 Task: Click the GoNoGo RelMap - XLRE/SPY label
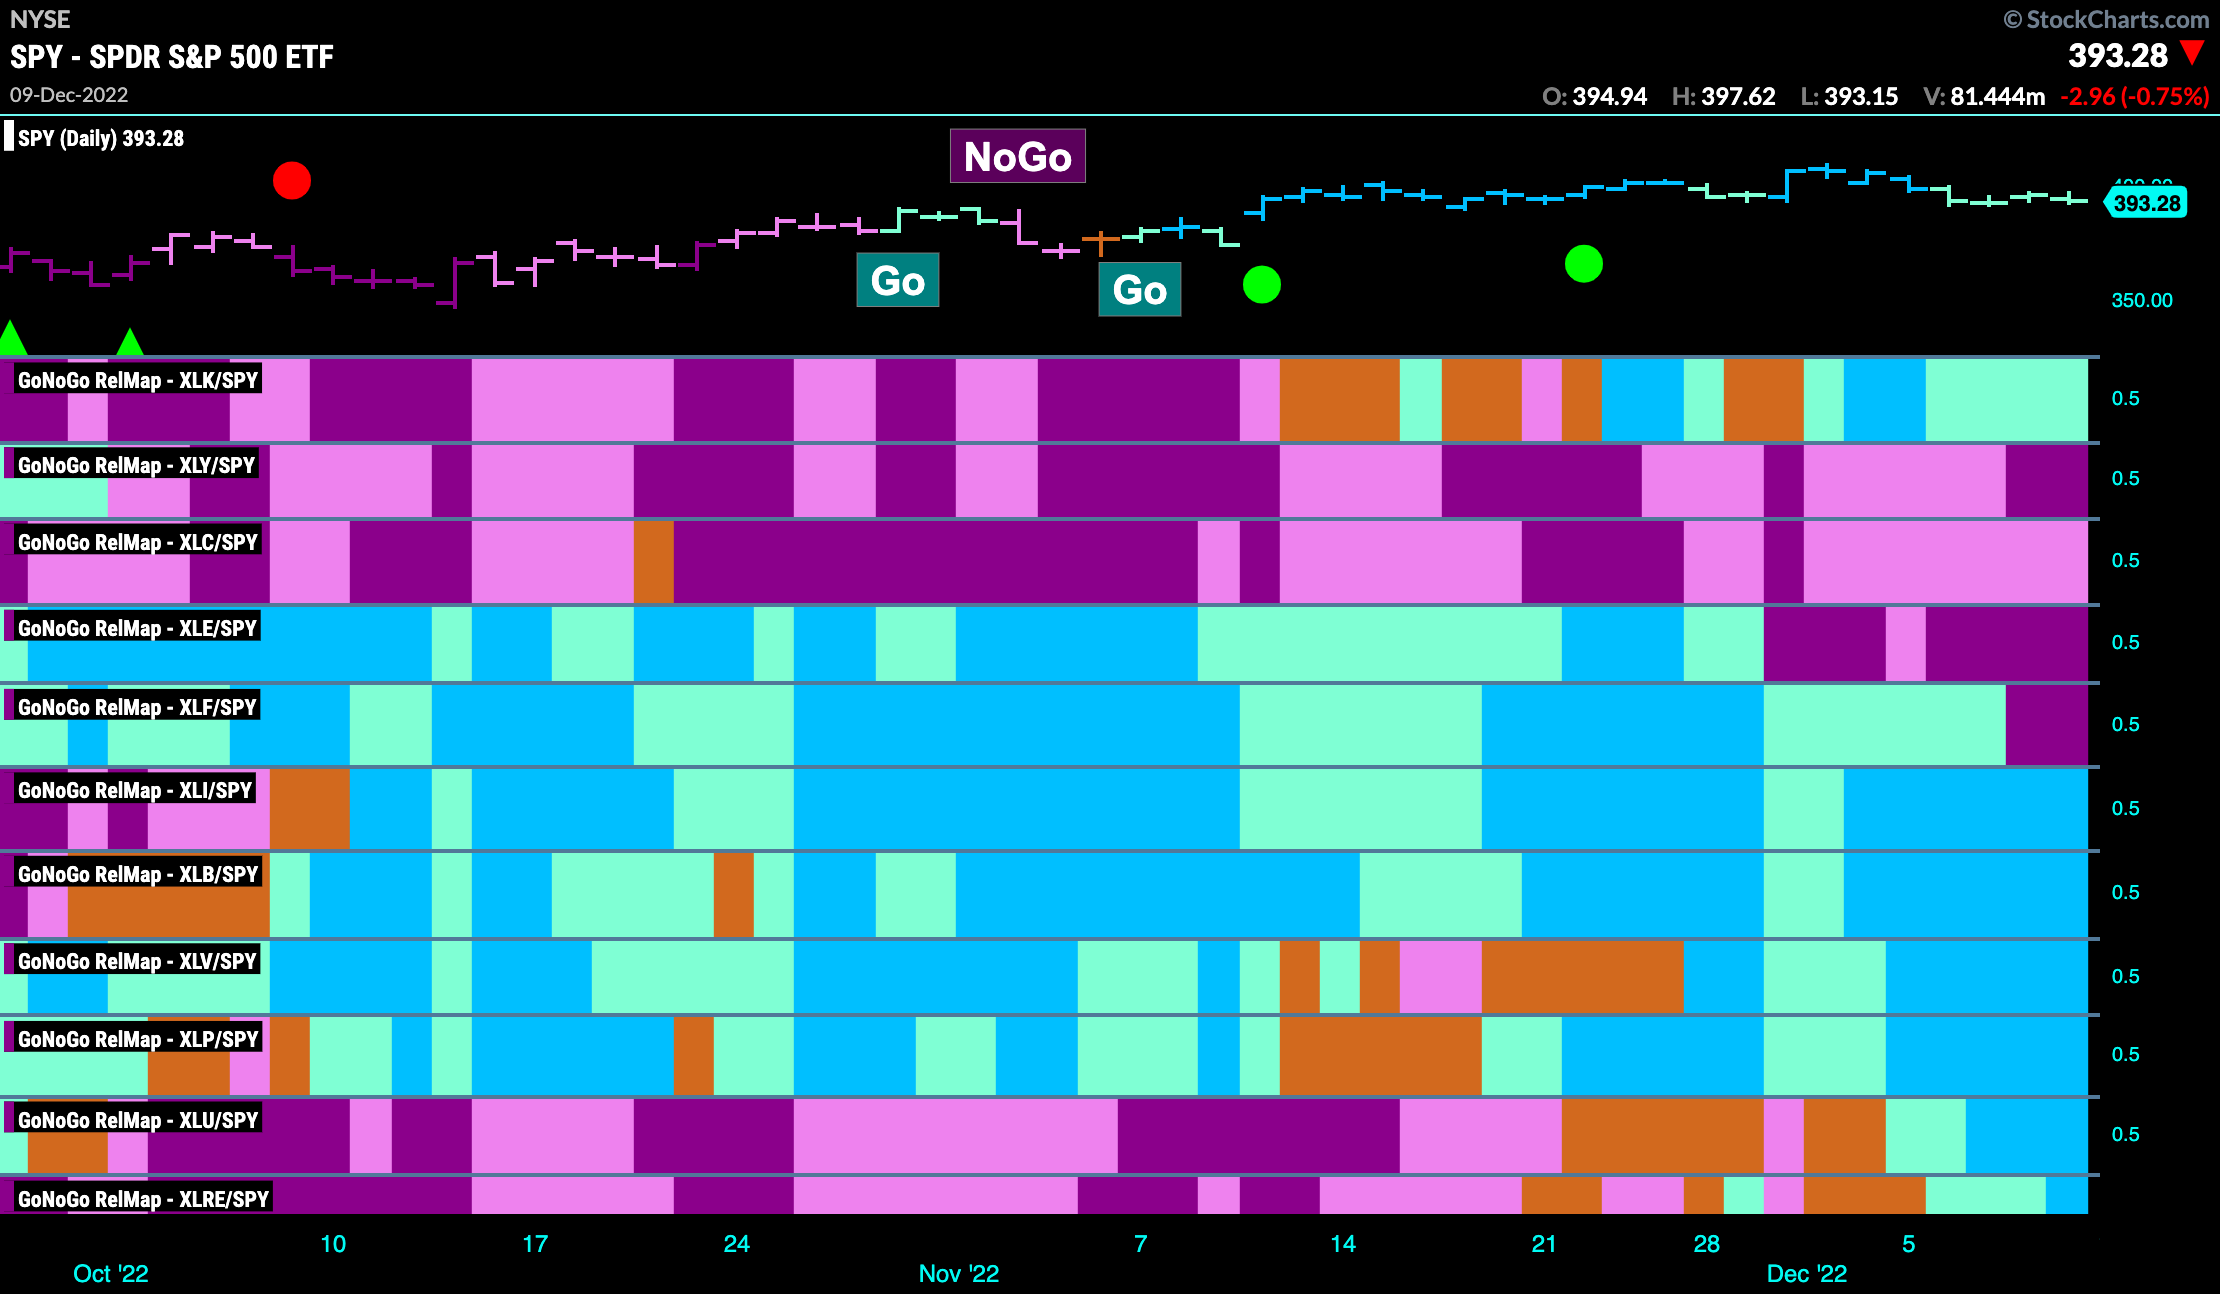coord(143,1199)
